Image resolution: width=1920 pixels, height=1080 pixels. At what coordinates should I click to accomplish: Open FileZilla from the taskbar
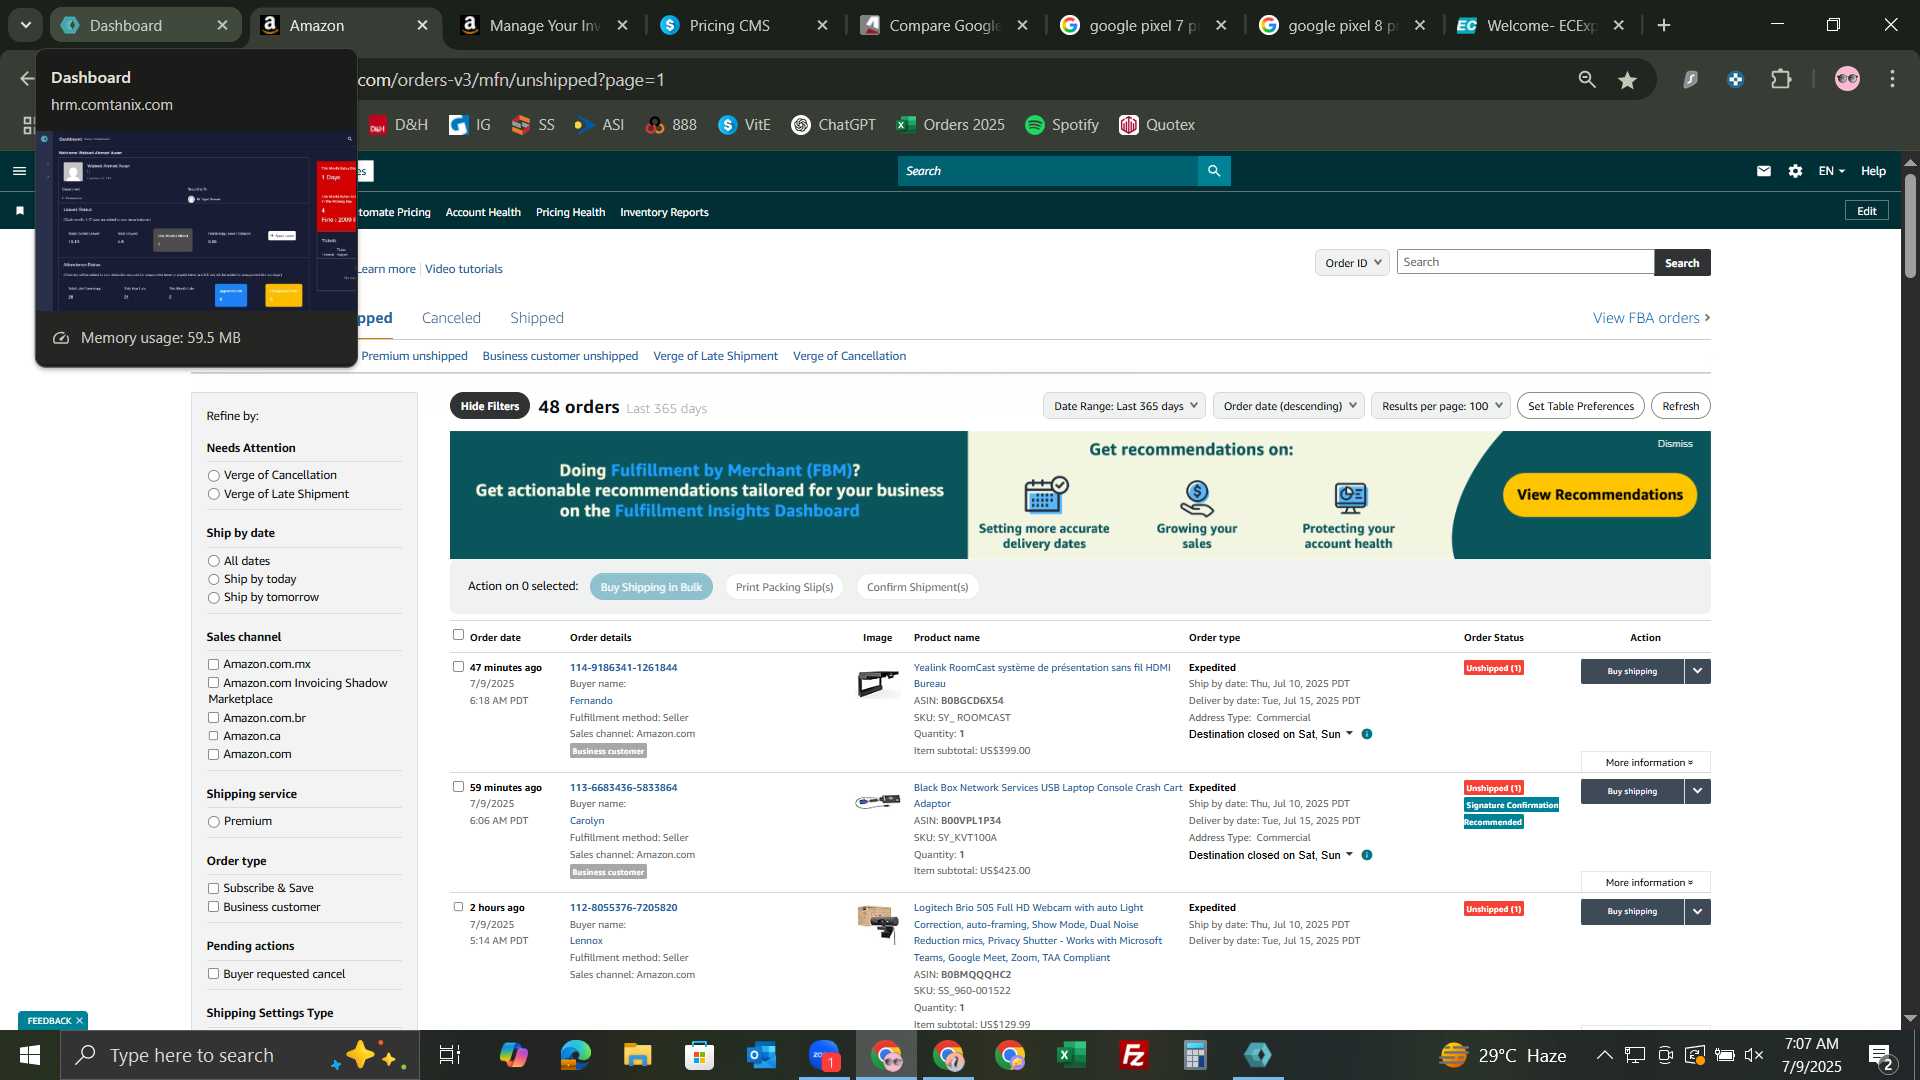click(1134, 1055)
